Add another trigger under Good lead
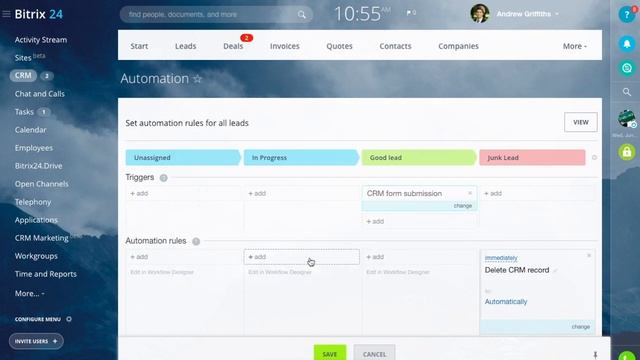Screen dimensions: 640x360 pos(375,221)
